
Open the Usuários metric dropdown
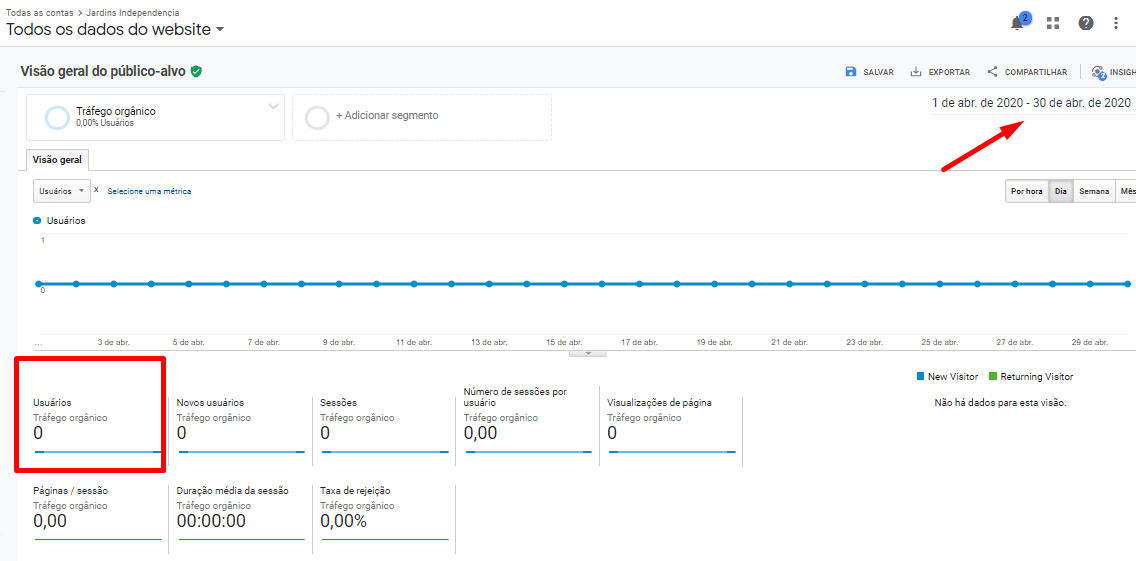61,191
